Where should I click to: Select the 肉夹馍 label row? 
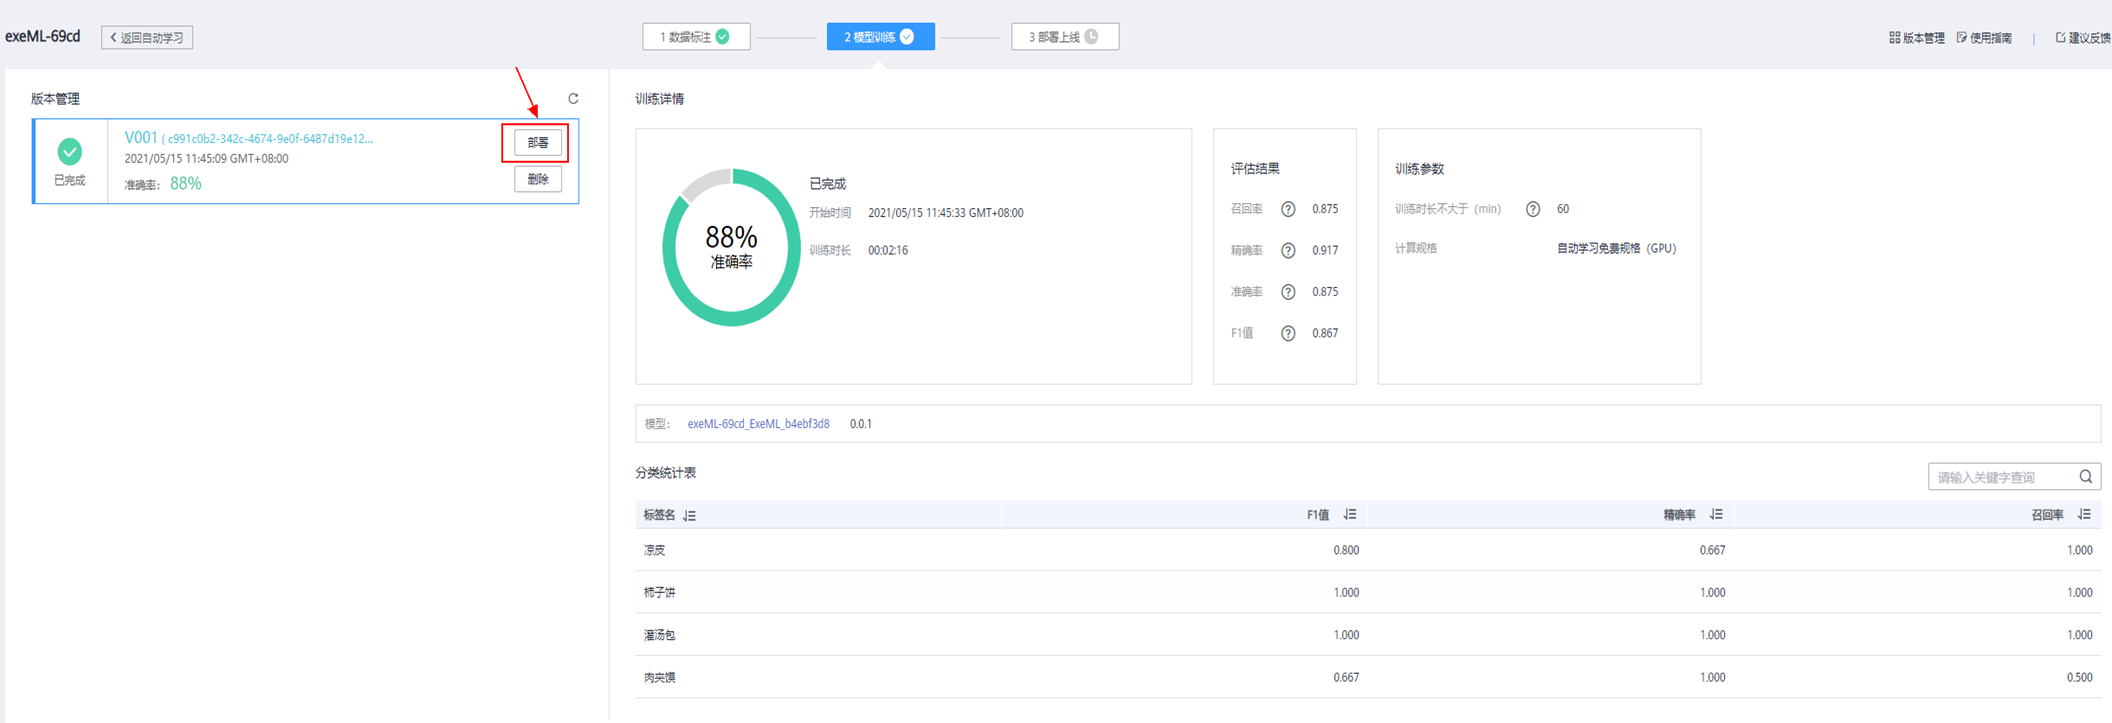tap(1368, 678)
